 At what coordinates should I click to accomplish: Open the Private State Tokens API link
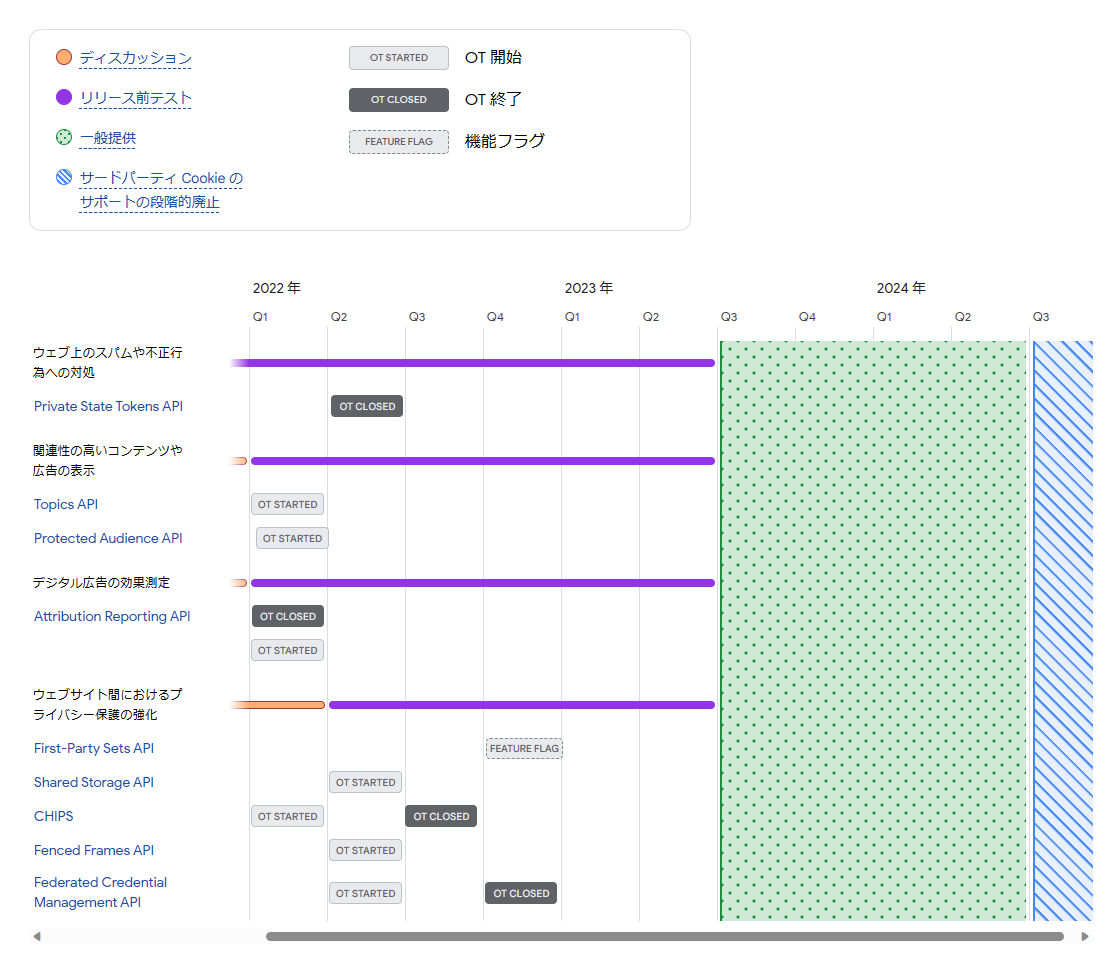point(108,406)
